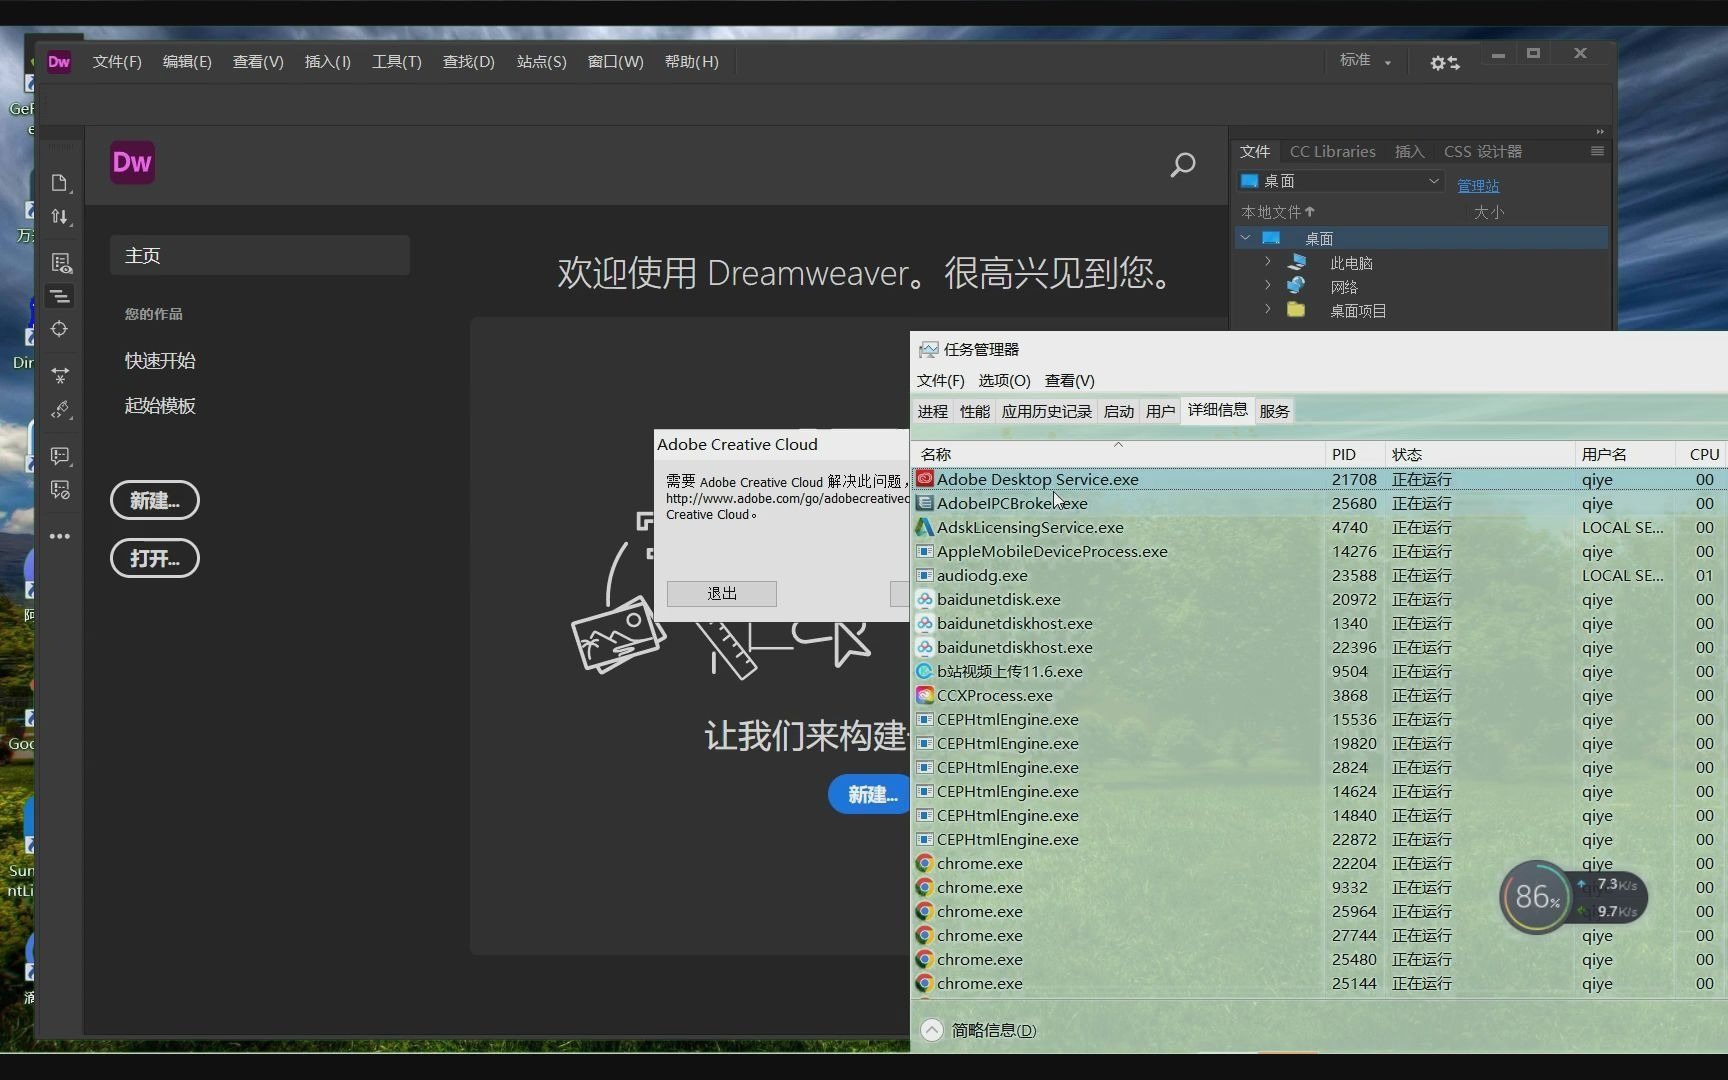Image resolution: width=1728 pixels, height=1080 pixels.
Task: Click 退出 in Adobe Creative Cloud dialog
Action: [x=722, y=594]
